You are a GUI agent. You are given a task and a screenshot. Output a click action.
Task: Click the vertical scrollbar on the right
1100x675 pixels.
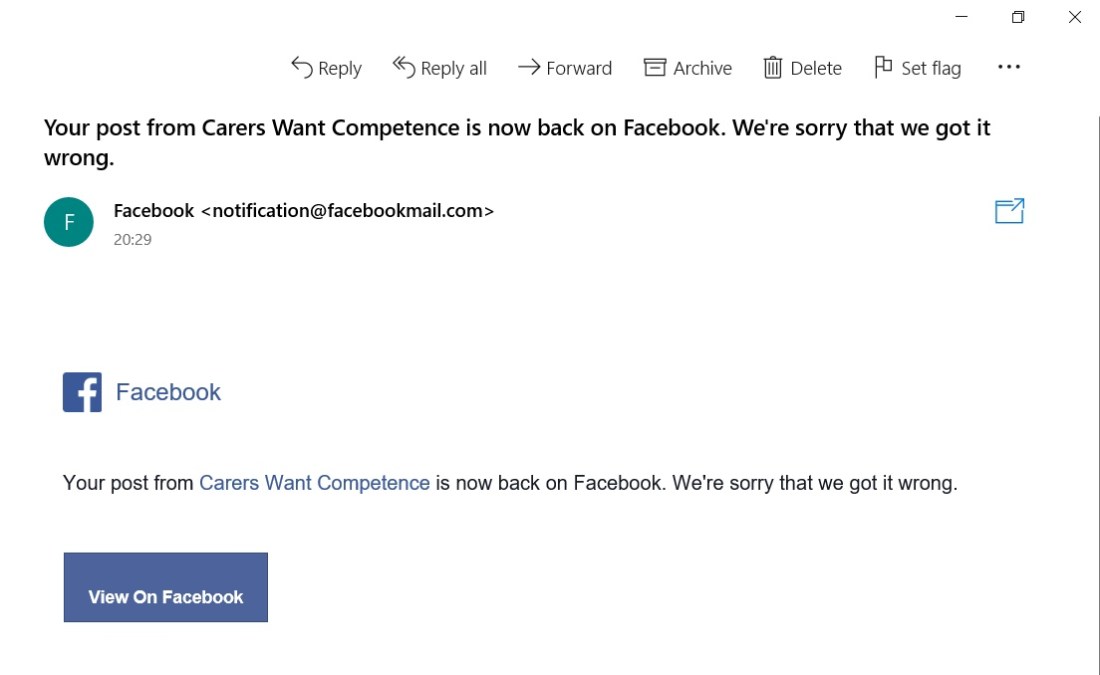[1099, 400]
